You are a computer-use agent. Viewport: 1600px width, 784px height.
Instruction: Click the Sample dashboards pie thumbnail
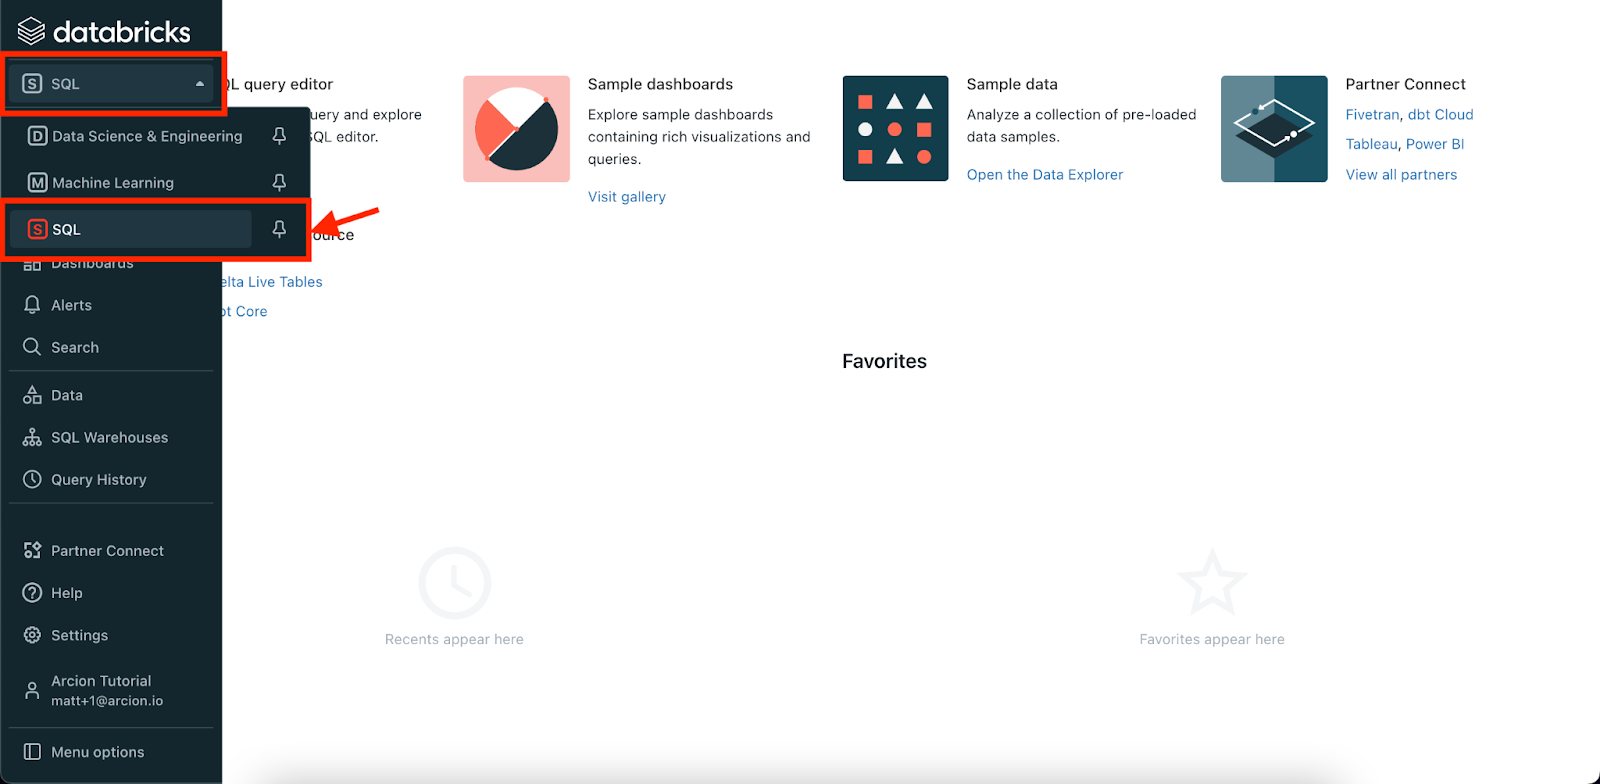[516, 129]
